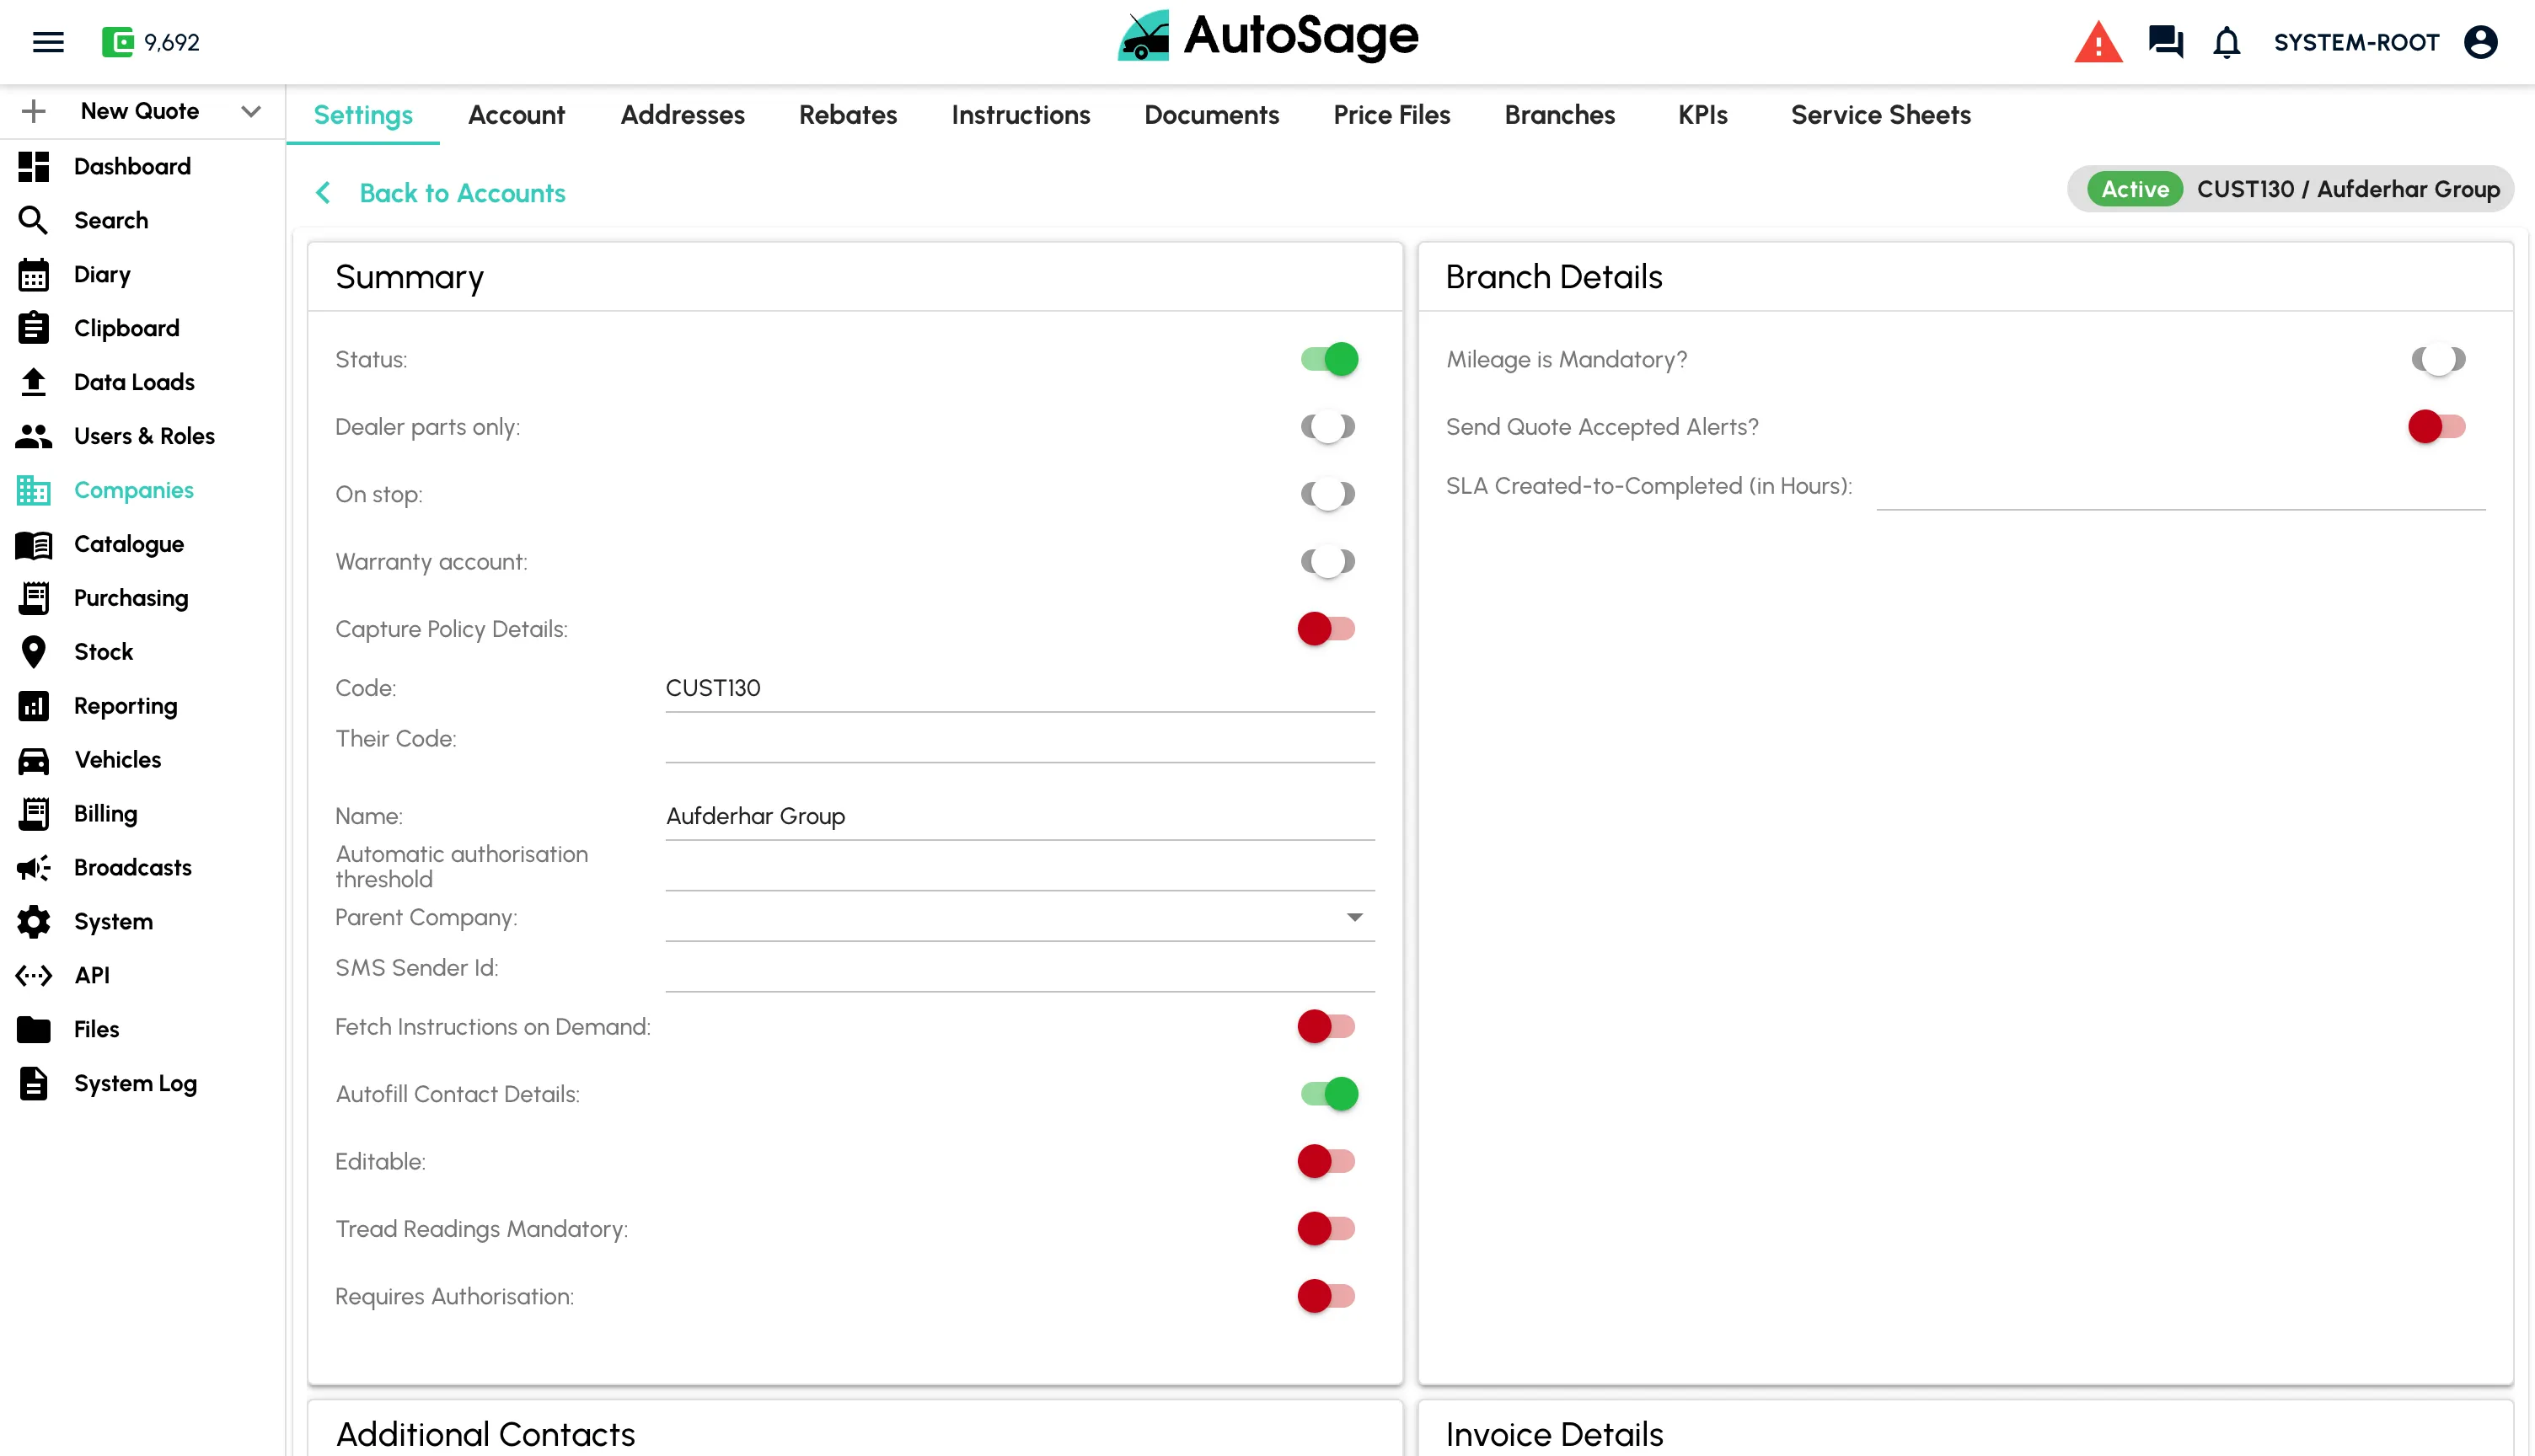The width and height of the screenshot is (2535, 1456).
Task: Open the Instructions tab
Action: point(1020,115)
